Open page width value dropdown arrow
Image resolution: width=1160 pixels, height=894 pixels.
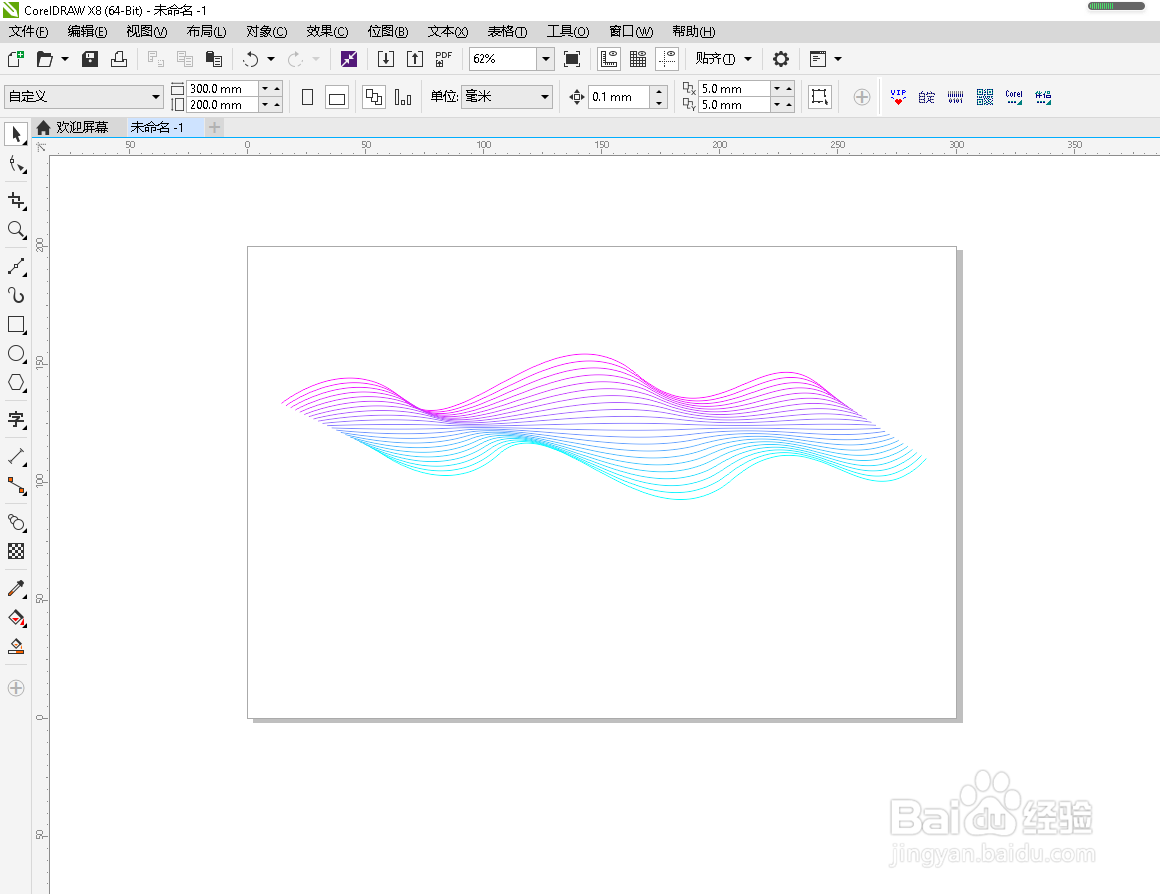pyautogui.click(x=265, y=88)
